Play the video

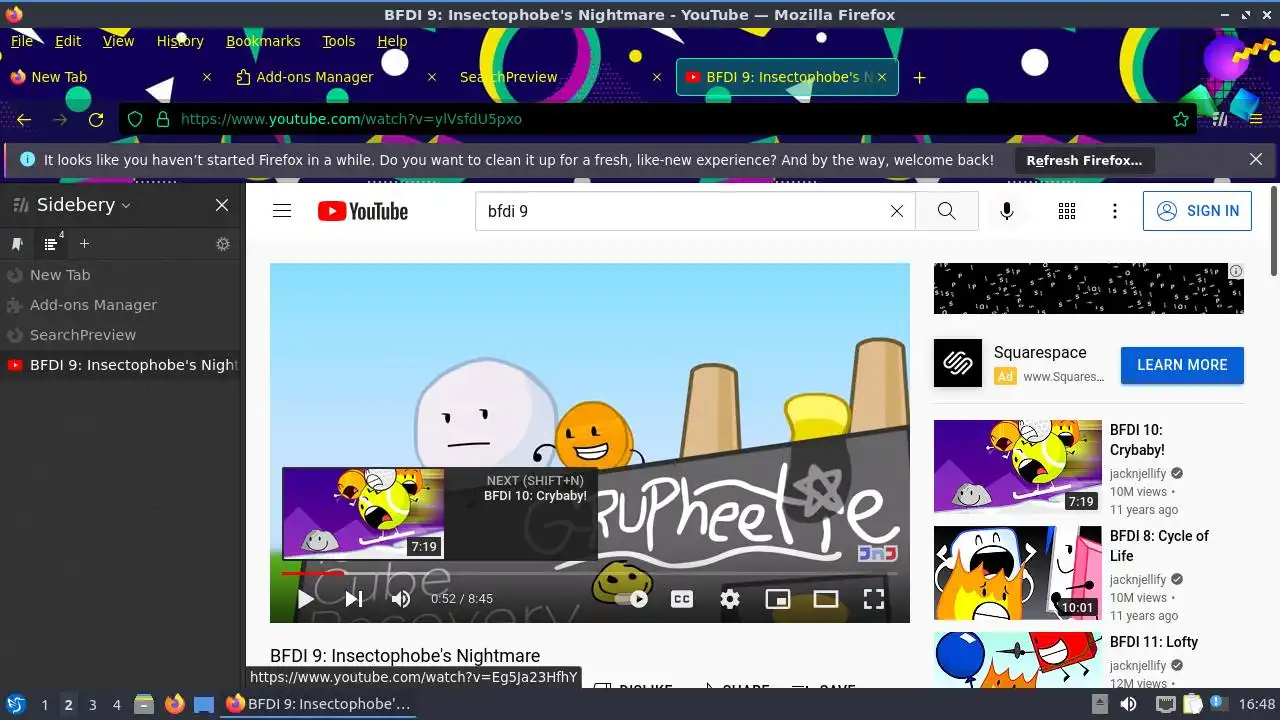click(305, 599)
